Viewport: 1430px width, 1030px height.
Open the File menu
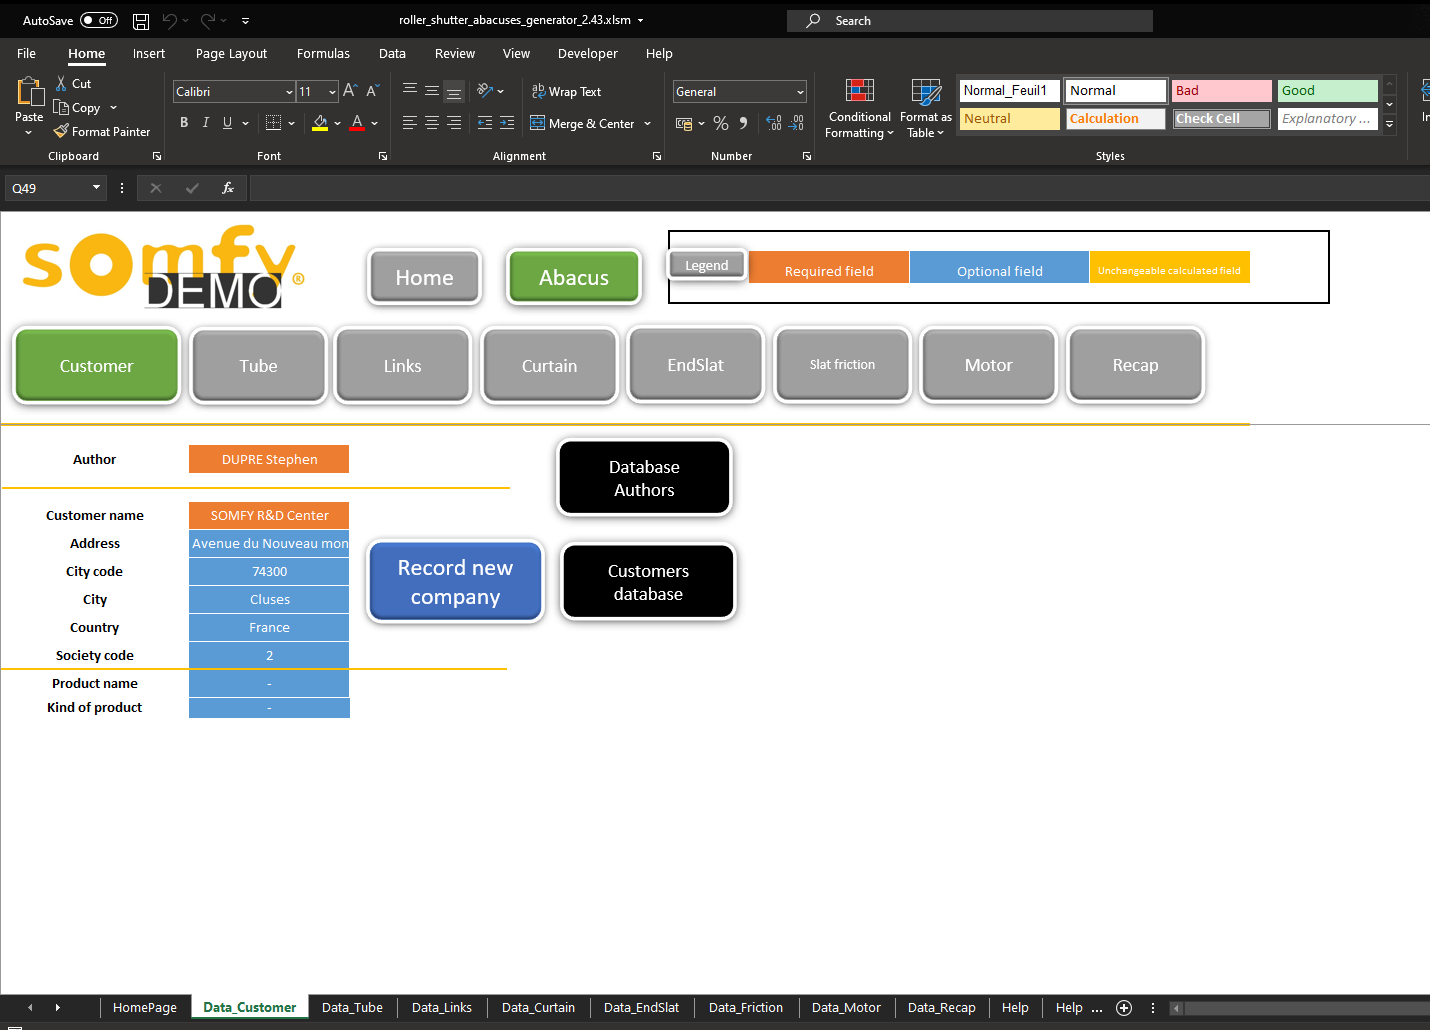pos(27,54)
